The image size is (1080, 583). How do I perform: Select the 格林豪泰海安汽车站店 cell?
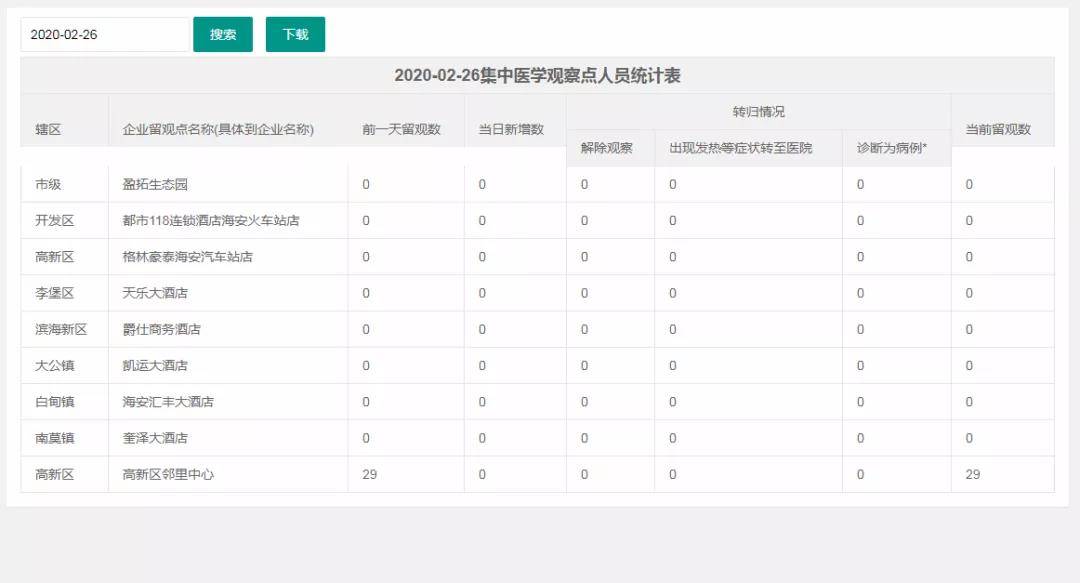point(187,257)
